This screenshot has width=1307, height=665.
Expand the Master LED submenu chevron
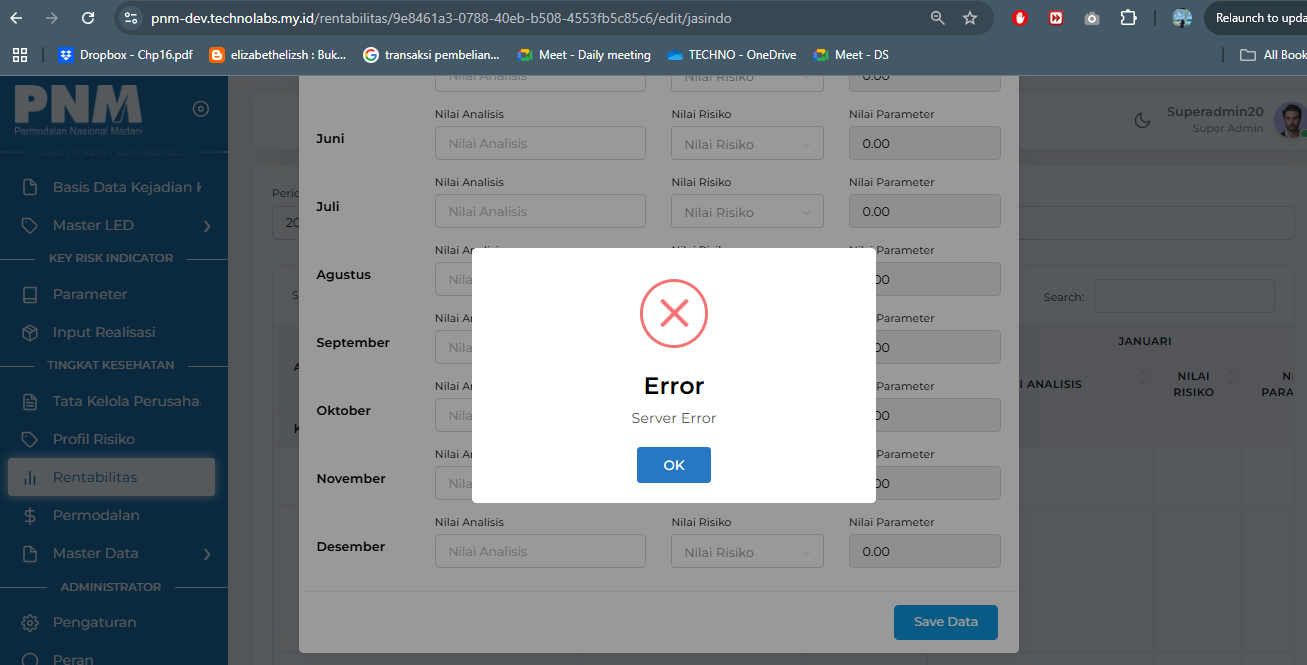tap(207, 226)
